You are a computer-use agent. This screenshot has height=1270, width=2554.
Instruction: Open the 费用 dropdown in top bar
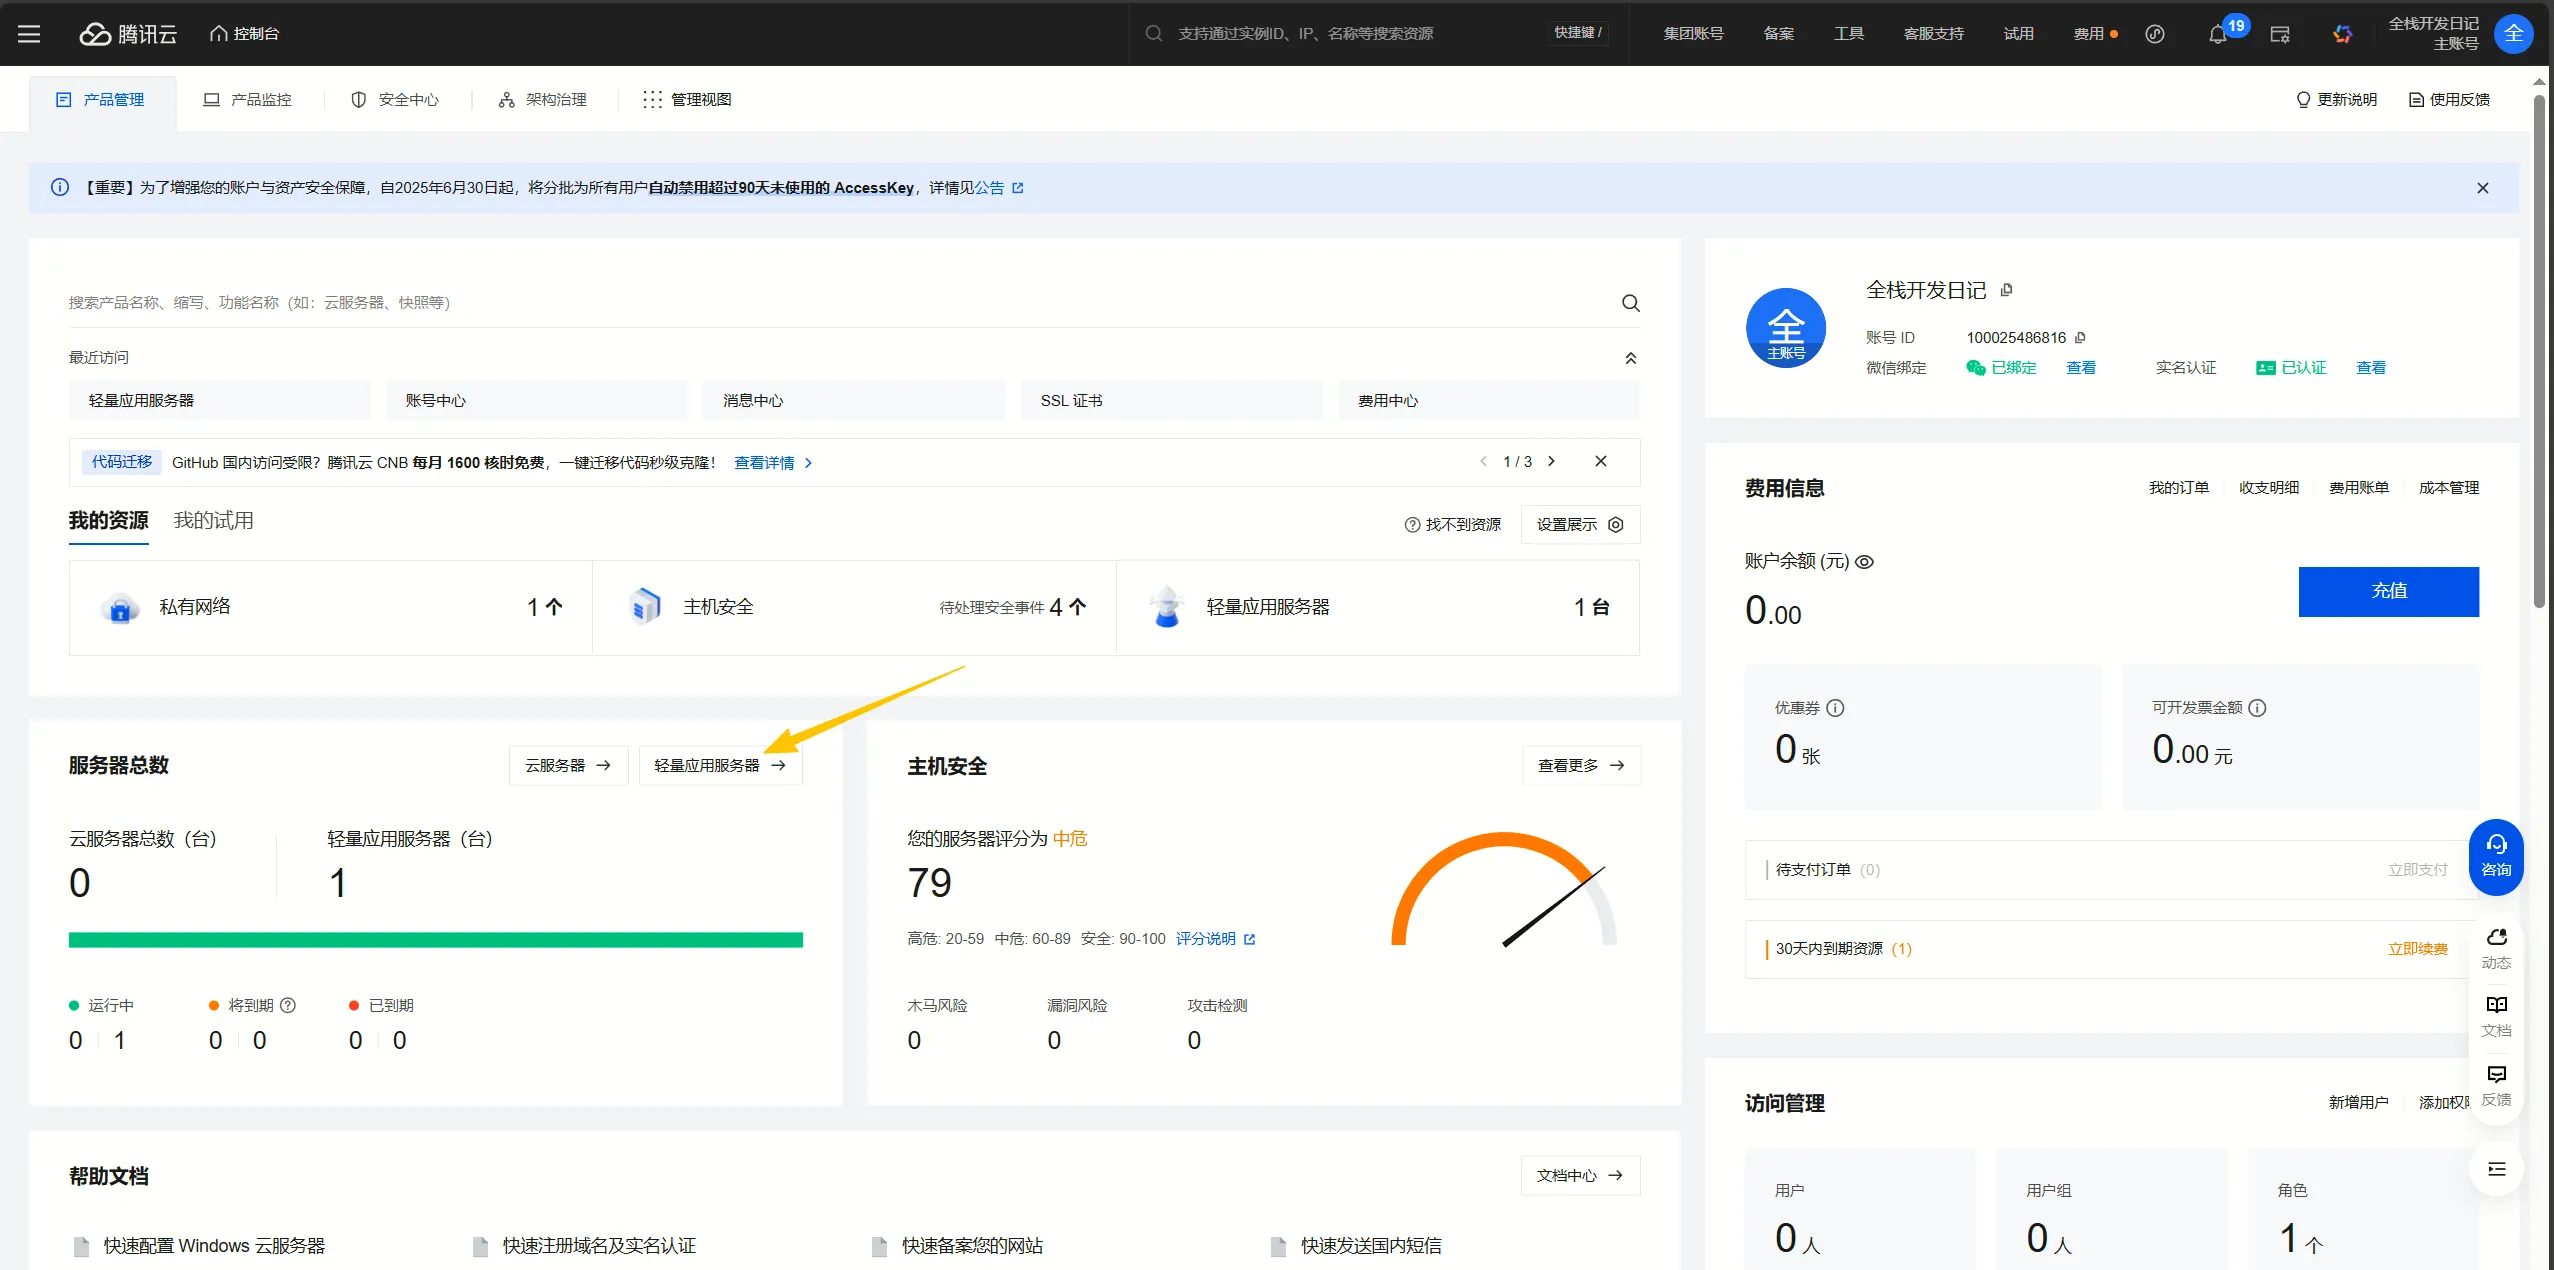[x=2088, y=34]
